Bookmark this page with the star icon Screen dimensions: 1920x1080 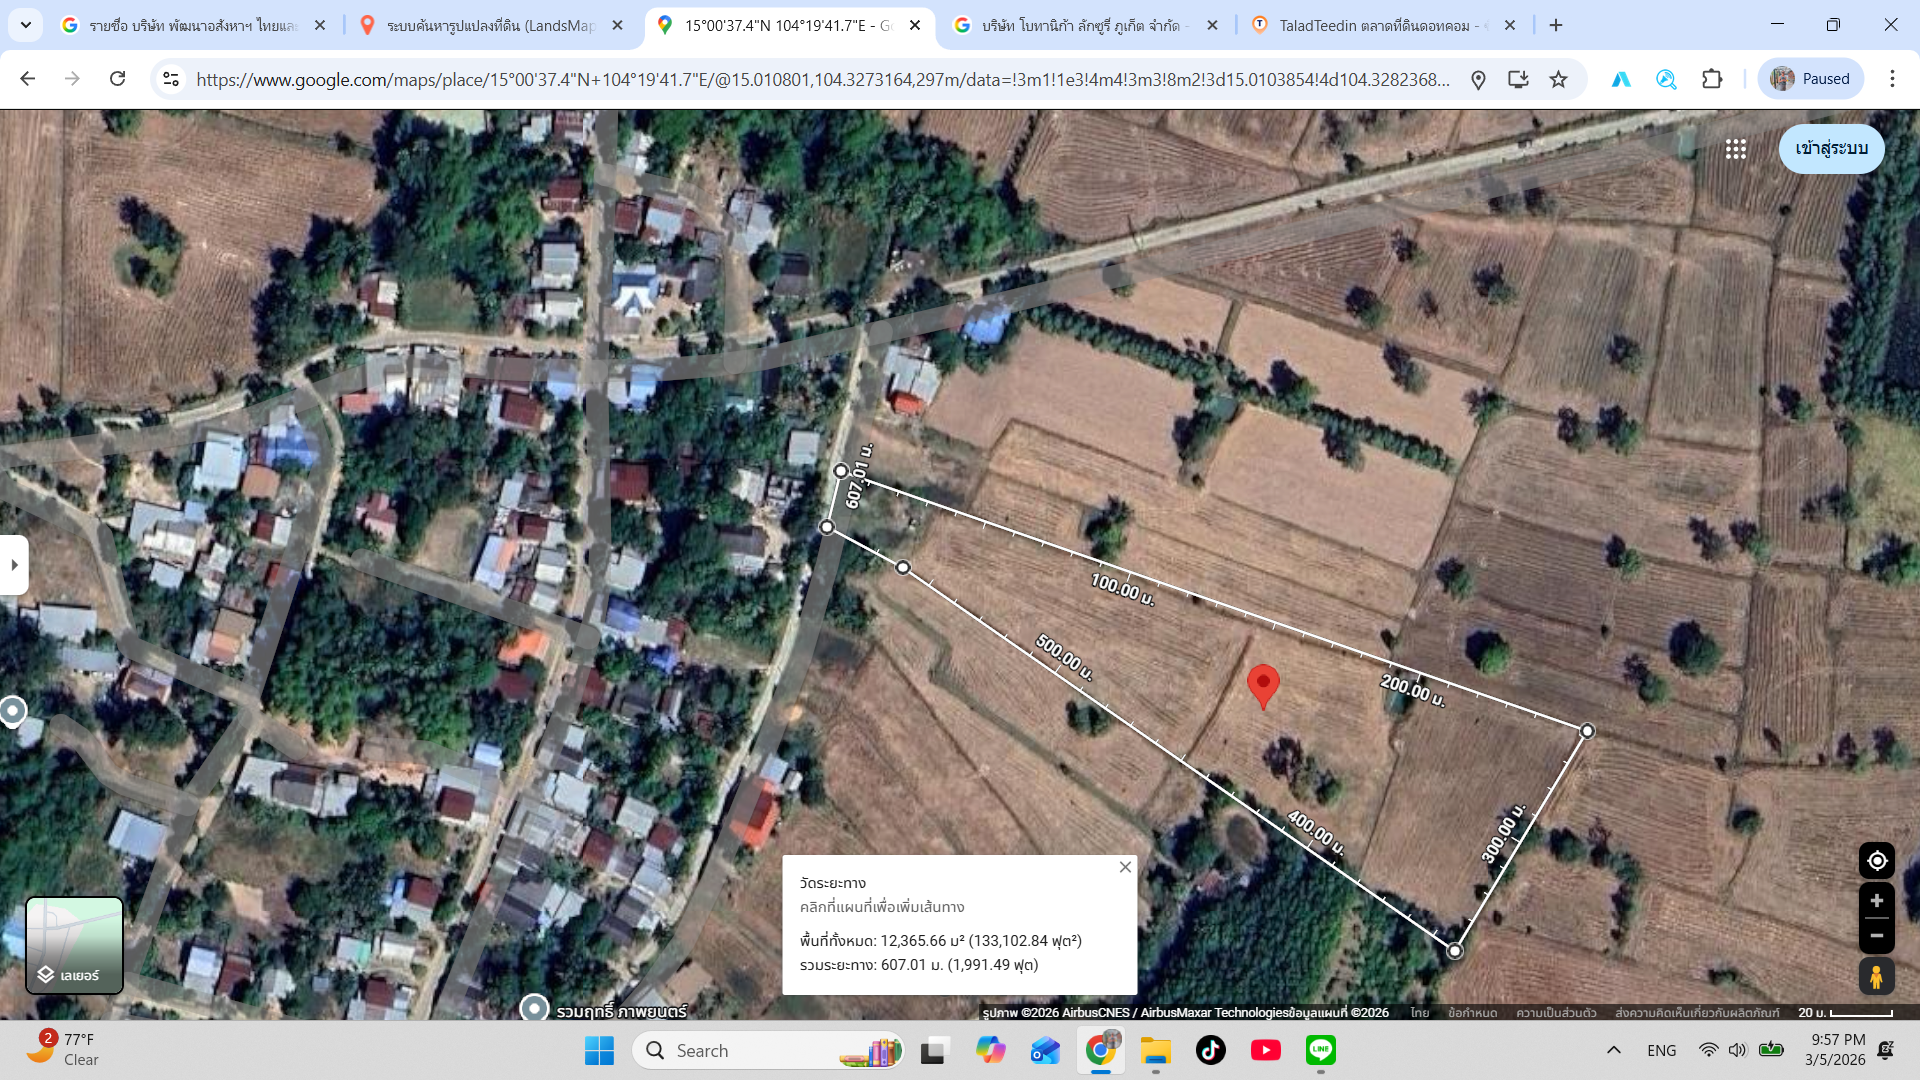(x=1558, y=79)
